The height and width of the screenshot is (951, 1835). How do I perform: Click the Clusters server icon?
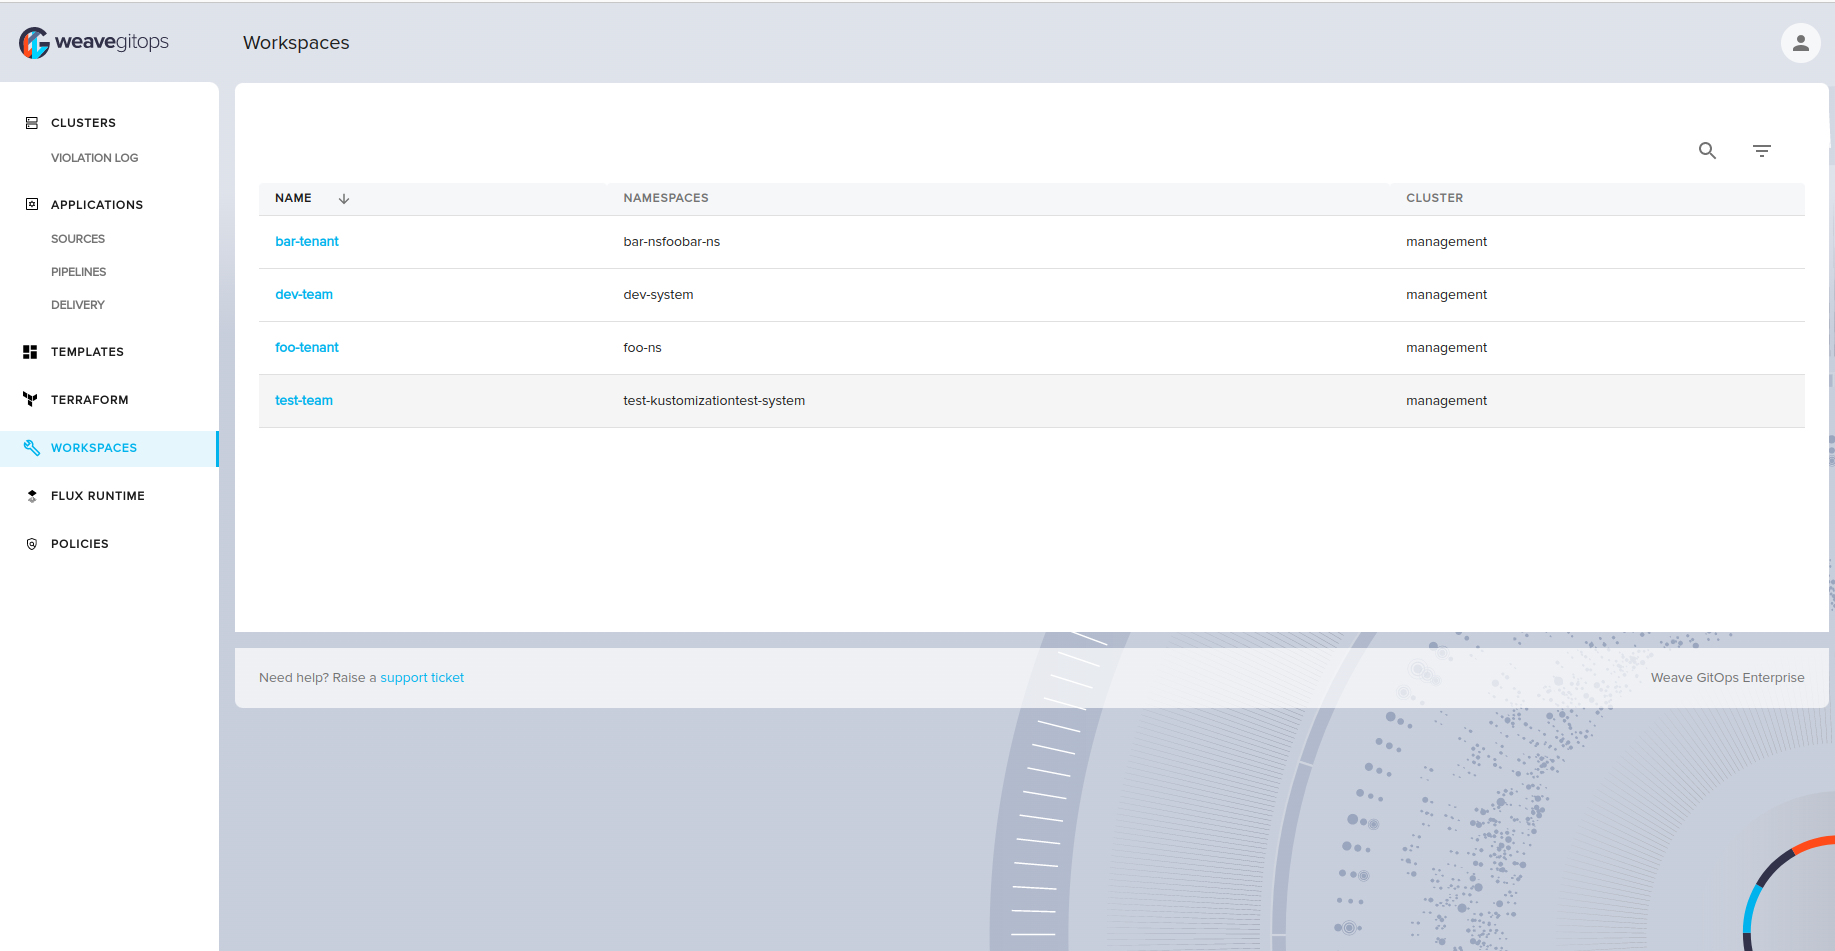point(32,123)
